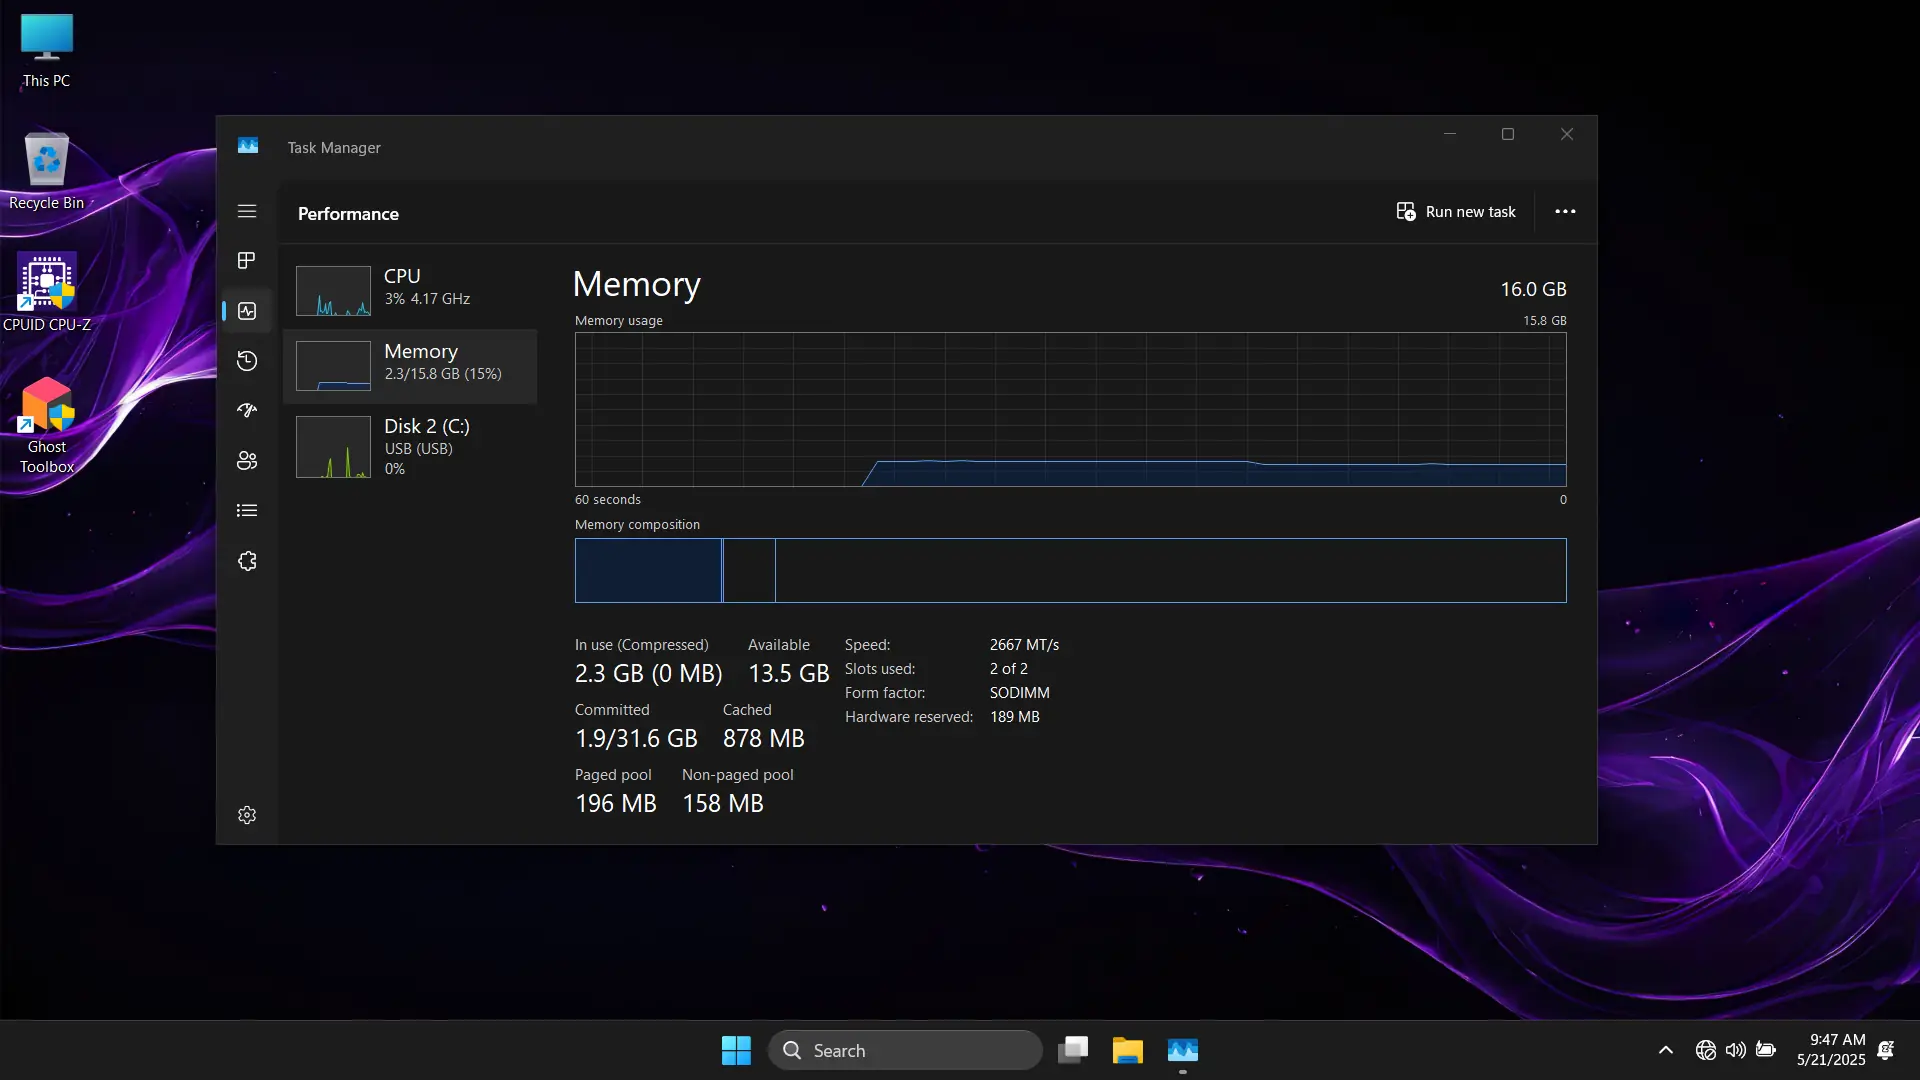Screen dimensions: 1920x1080
Task: Open the Processes view in Task Manager
Action: click(x=246, y=260)
